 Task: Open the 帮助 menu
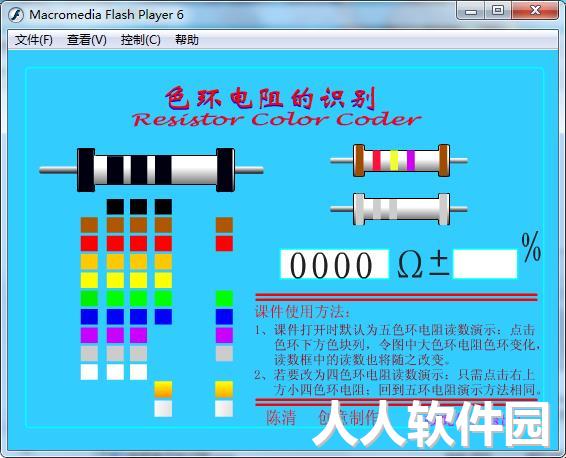pyautogui.click(x=187, y=40)
